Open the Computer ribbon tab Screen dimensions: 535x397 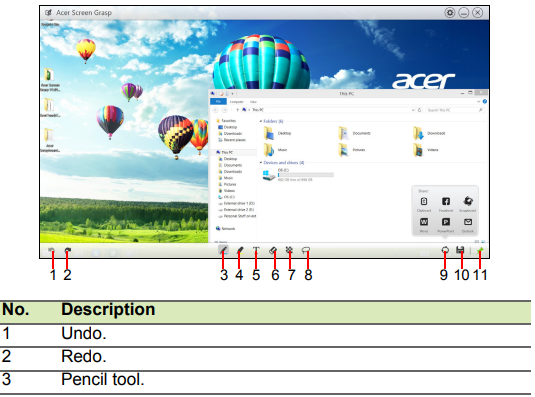(x=237, y=102)
